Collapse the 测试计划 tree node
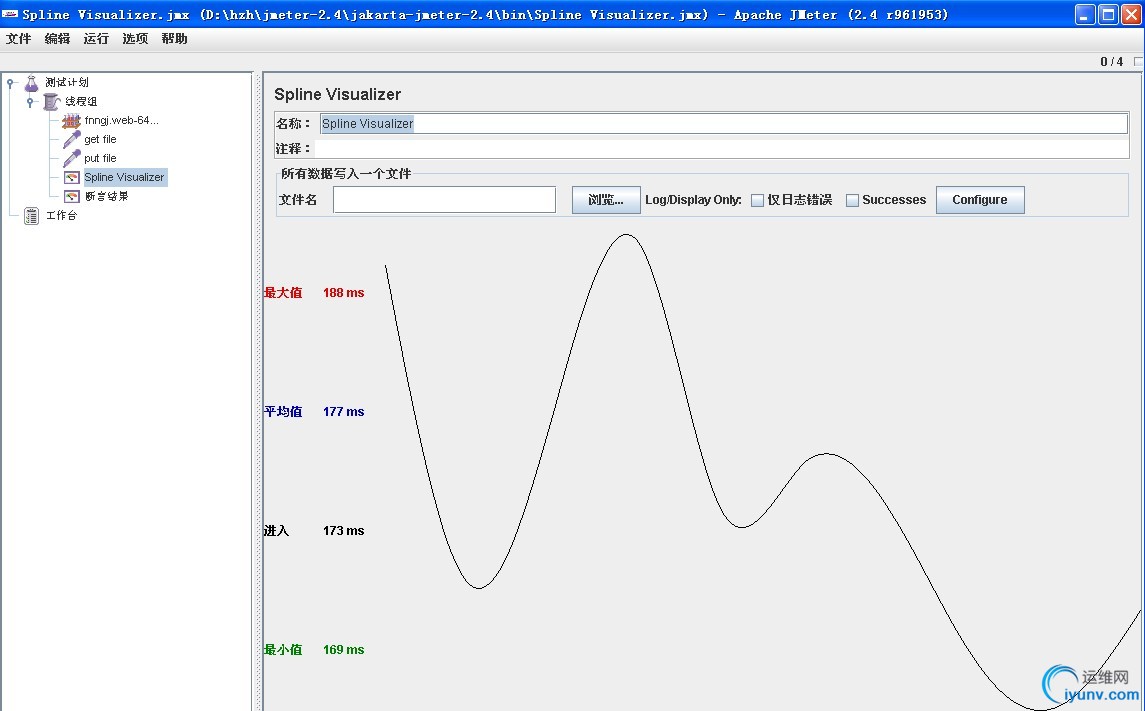The height and width of the screenshot is (711, 1145). (x=10, y=82)
